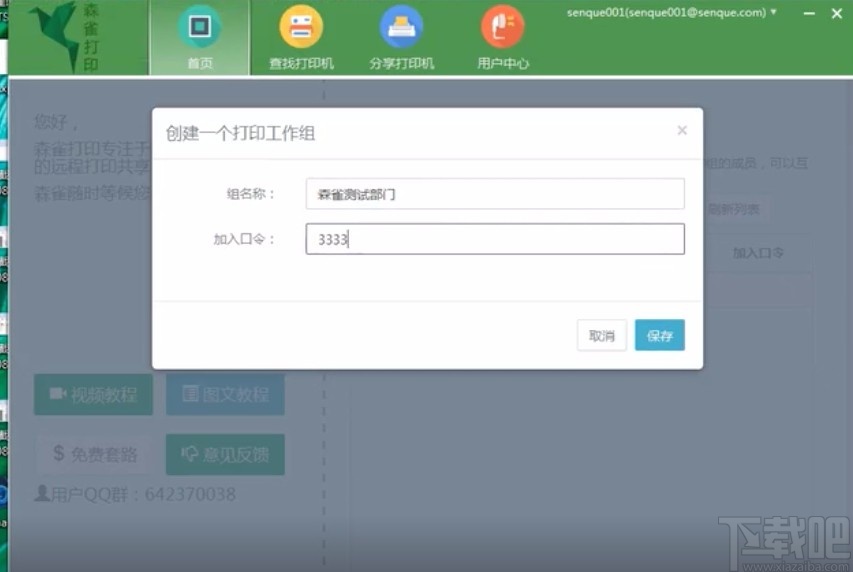The width and height of the screenshot is (853, 572).
Task: Open the 首页 home tab icon
Action: (x=200, y=26)
